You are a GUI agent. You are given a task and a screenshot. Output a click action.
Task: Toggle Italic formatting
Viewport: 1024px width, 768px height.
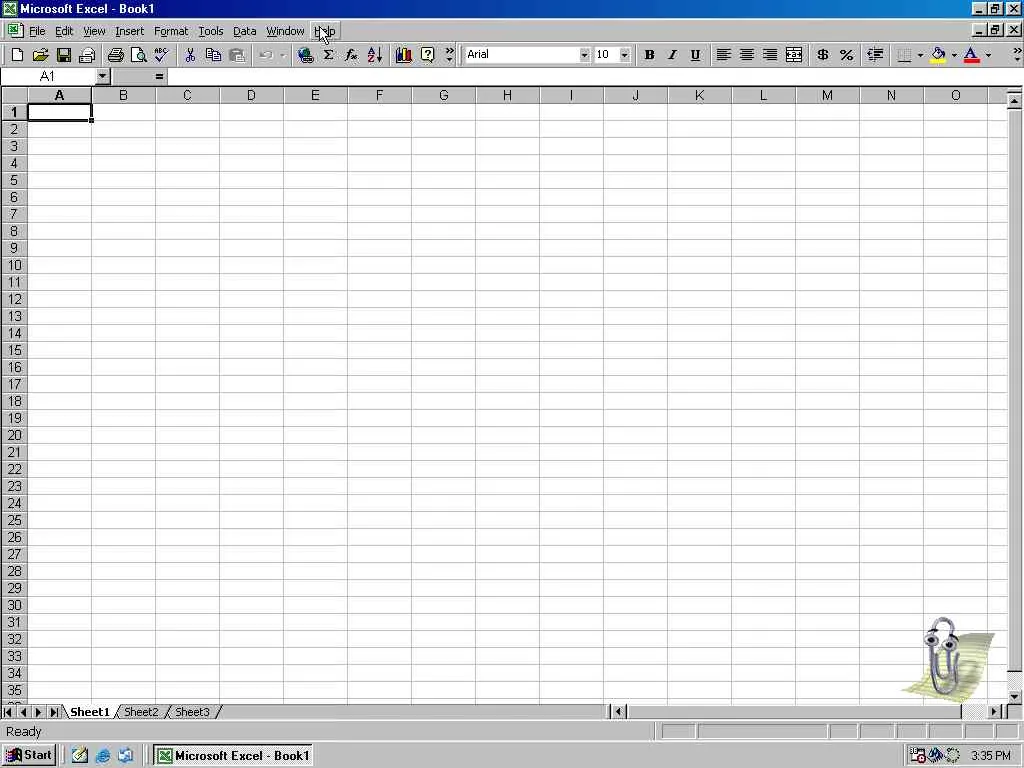click(x=672, y=55)
